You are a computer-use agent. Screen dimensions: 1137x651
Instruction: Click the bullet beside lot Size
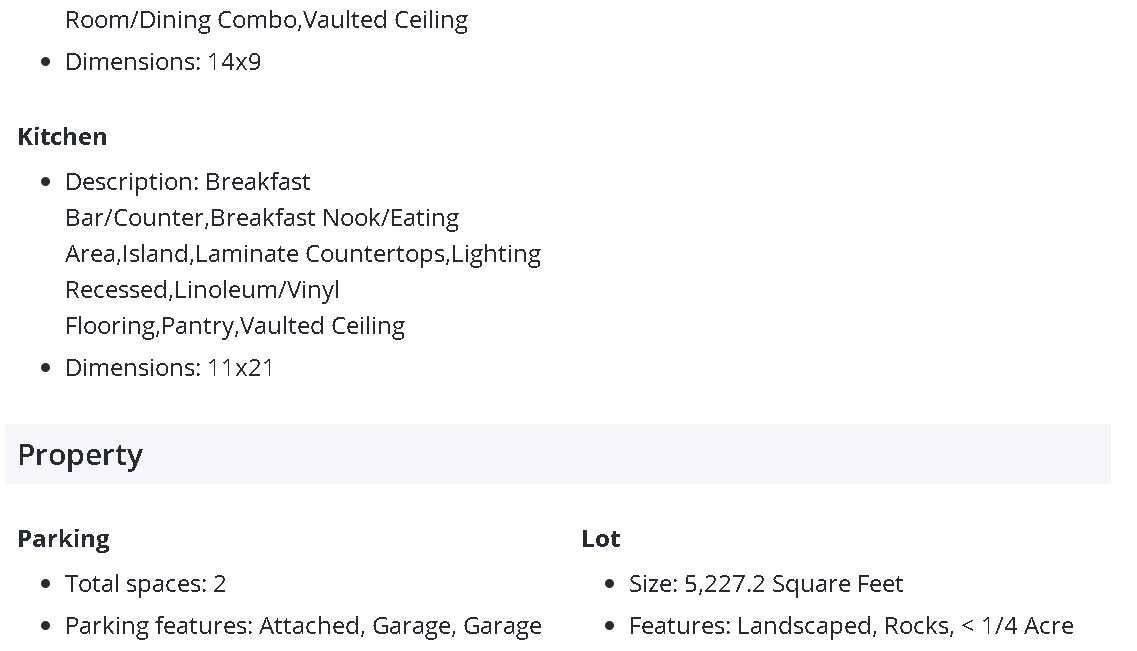pyautogui.click(x=610, y=584)
